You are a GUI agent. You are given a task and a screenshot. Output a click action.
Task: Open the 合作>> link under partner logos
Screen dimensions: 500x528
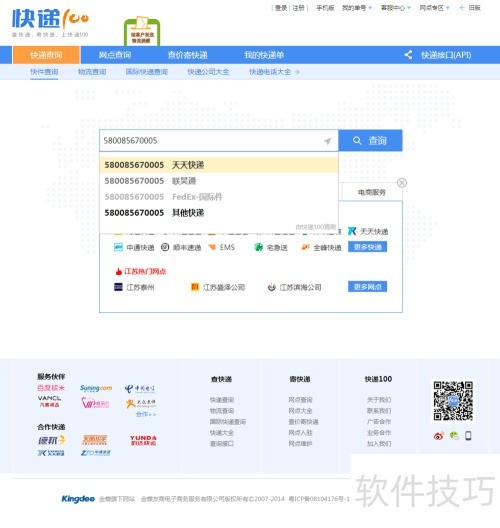click(x=146, y=414)
